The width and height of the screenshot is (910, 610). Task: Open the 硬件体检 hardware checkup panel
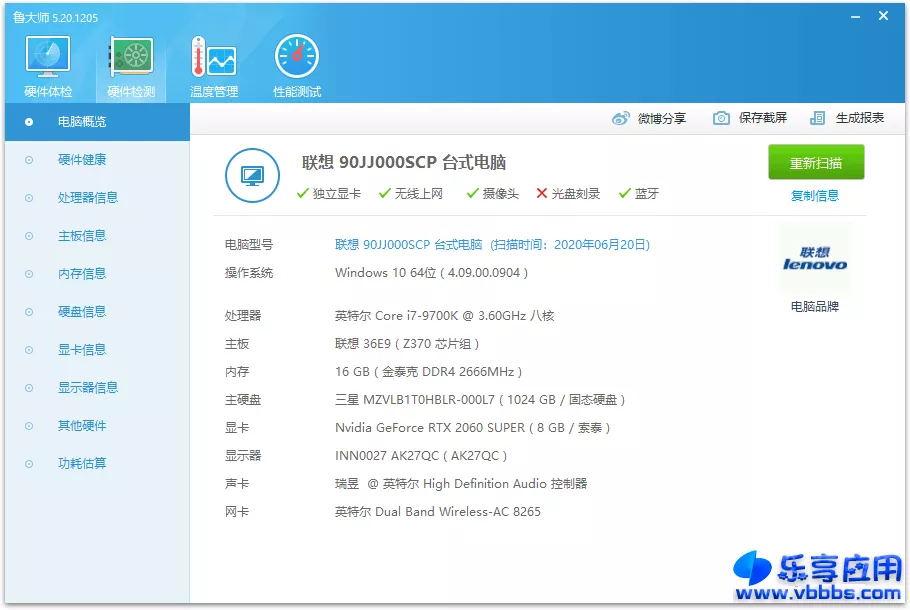pos(46,62)
